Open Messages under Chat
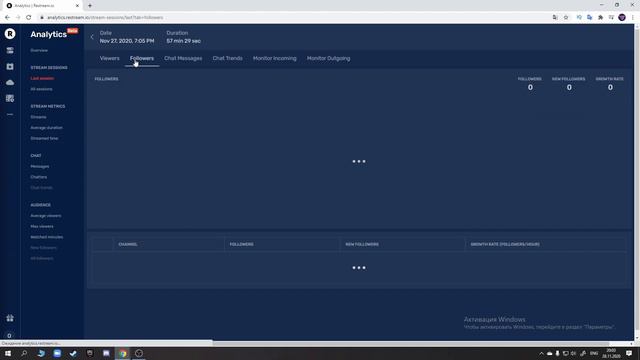The width and height of the screenshot is (640, 360). [40, 167]
